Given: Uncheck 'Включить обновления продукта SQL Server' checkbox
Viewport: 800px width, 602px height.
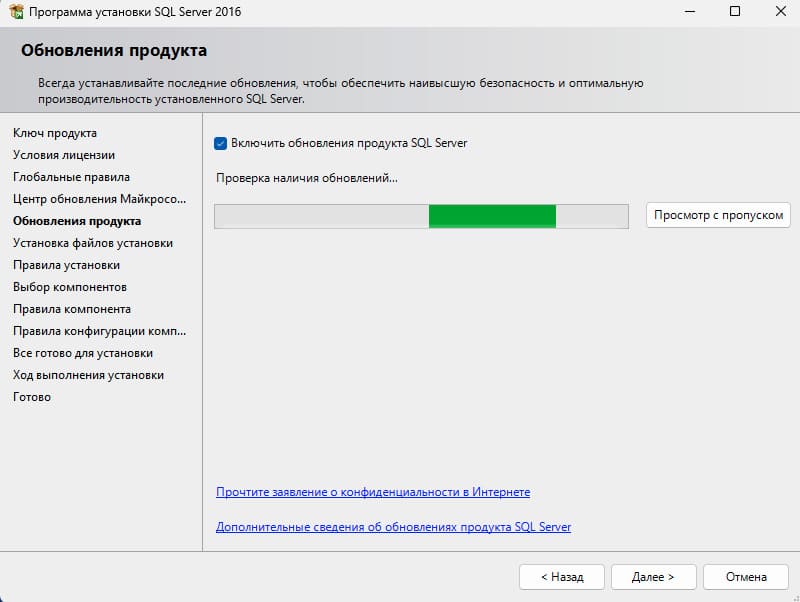Looking at the screenshot, I should 220,143.
